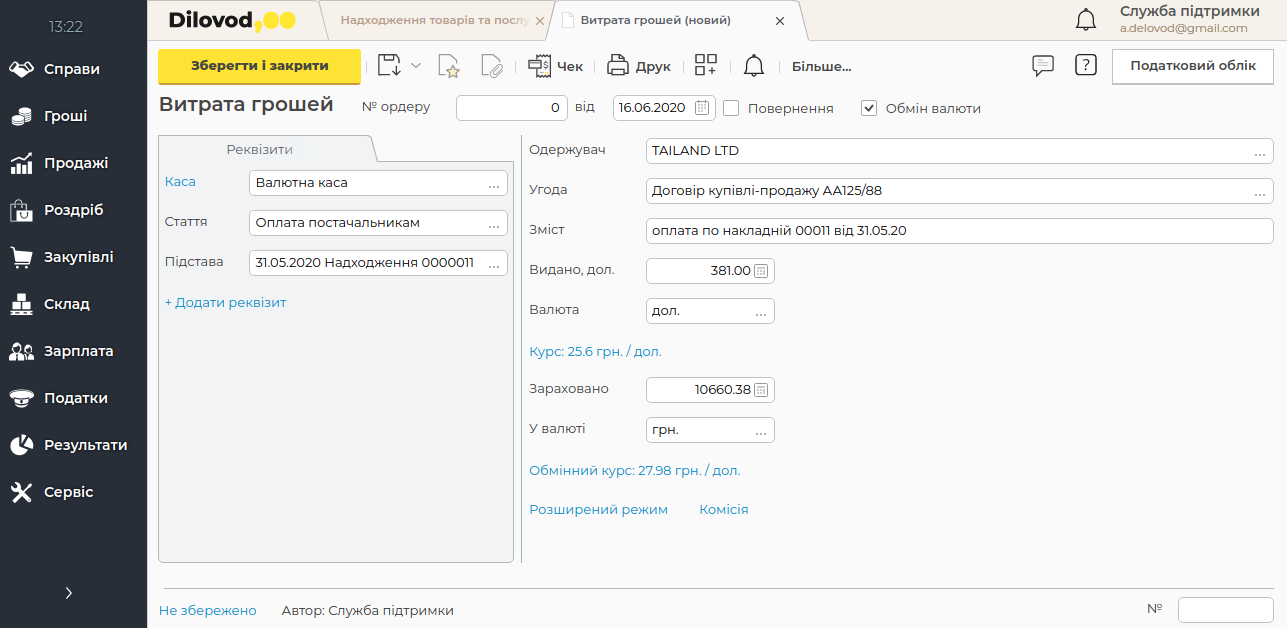Click the Каса link label

(x=180, y=182)
